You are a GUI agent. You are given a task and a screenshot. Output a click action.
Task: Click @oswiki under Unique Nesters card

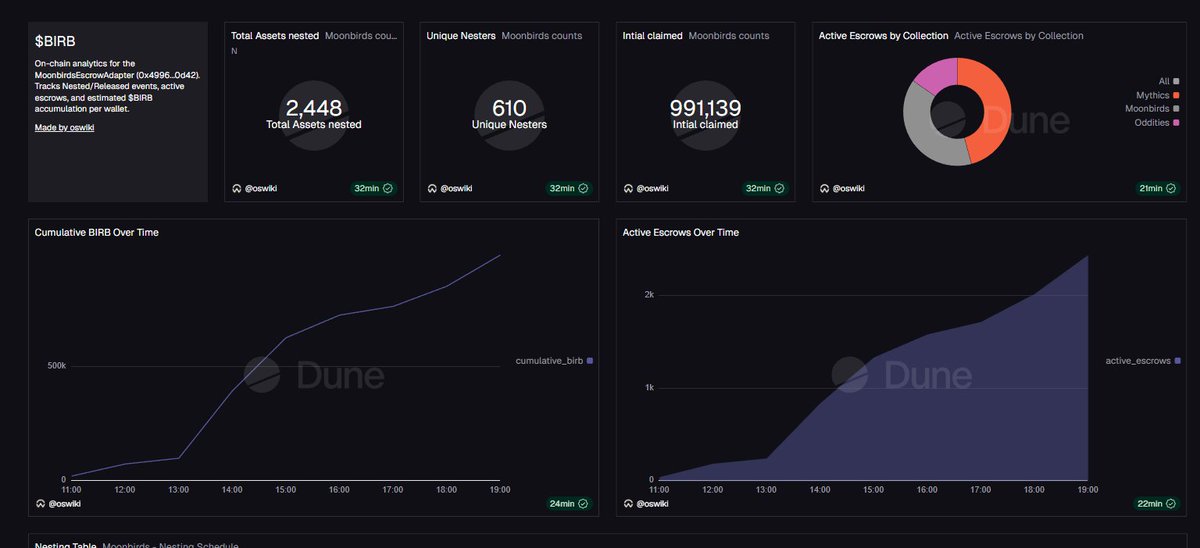tap(456, 188)
